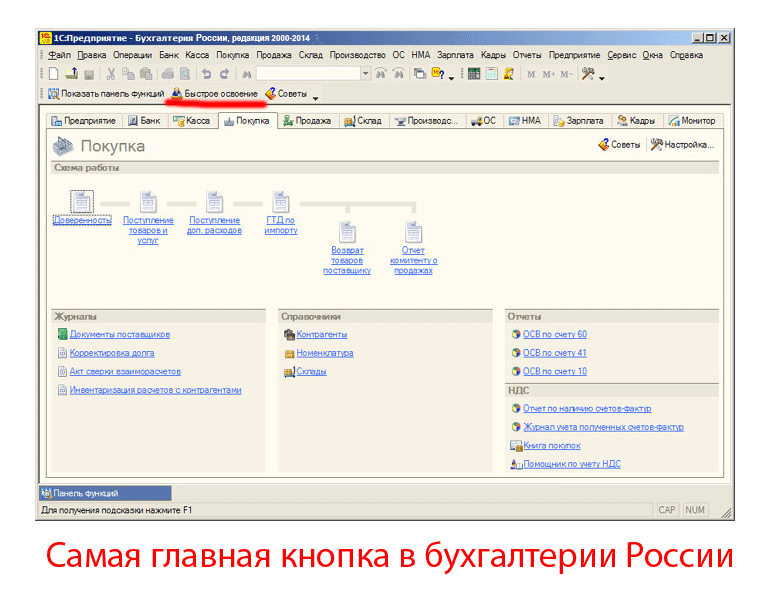Switch to the Банк tab

tap(143, 121)
